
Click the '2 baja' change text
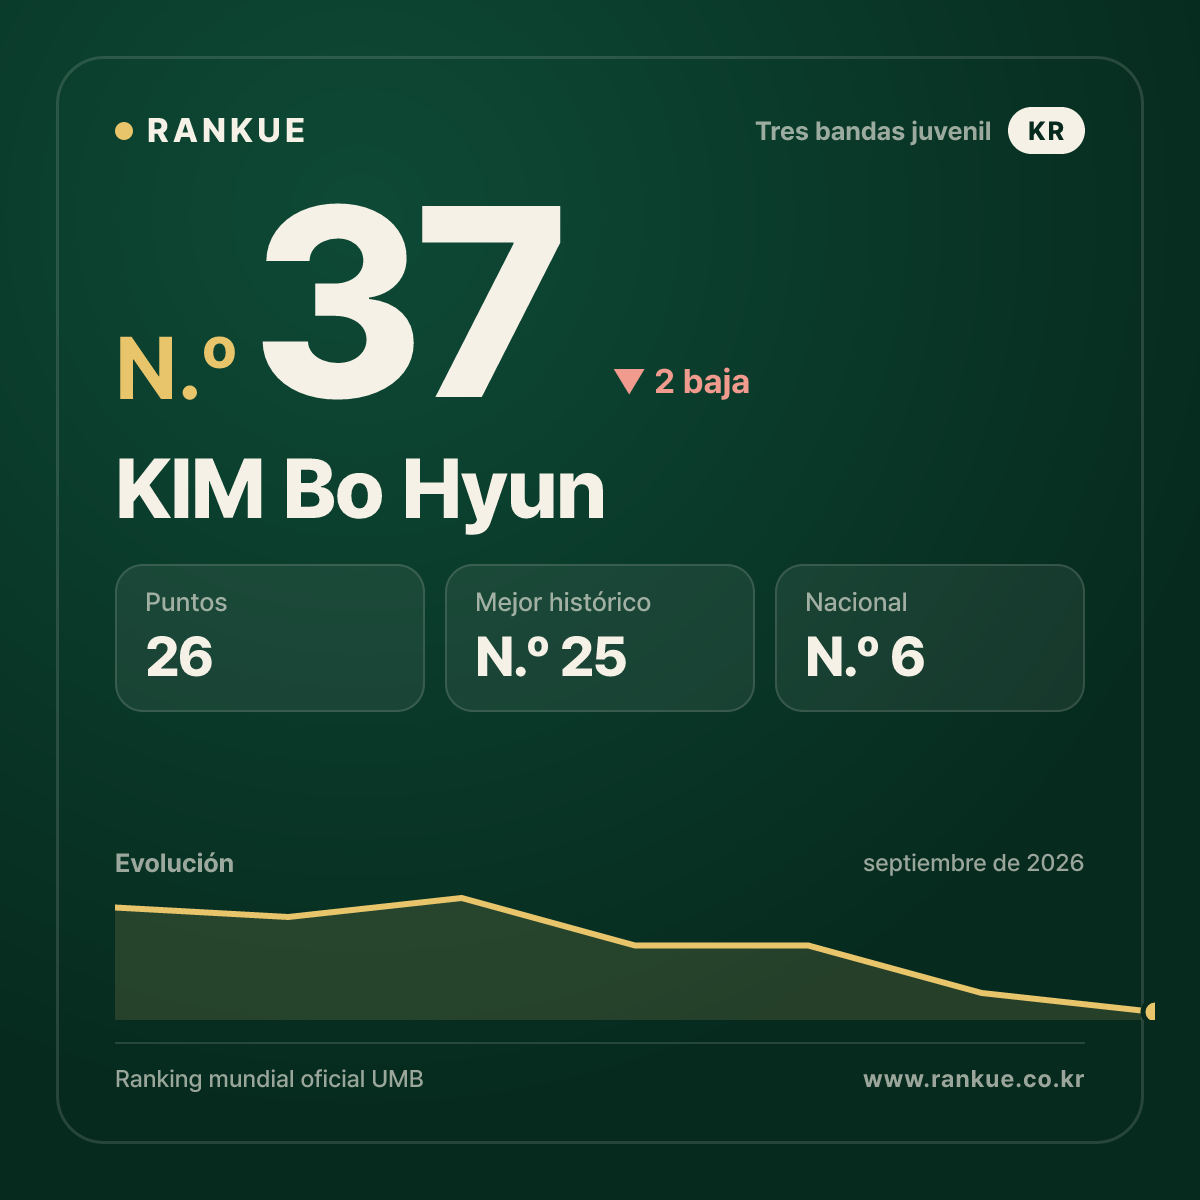(x=702, y=381)
